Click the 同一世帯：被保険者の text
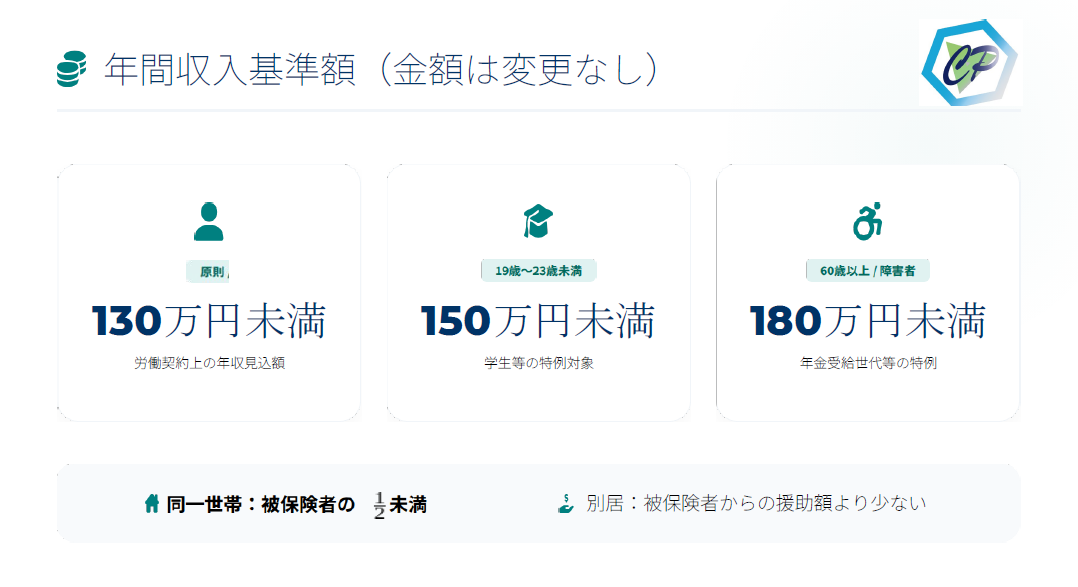This screenshot has width=1078, height=587. 260,505
